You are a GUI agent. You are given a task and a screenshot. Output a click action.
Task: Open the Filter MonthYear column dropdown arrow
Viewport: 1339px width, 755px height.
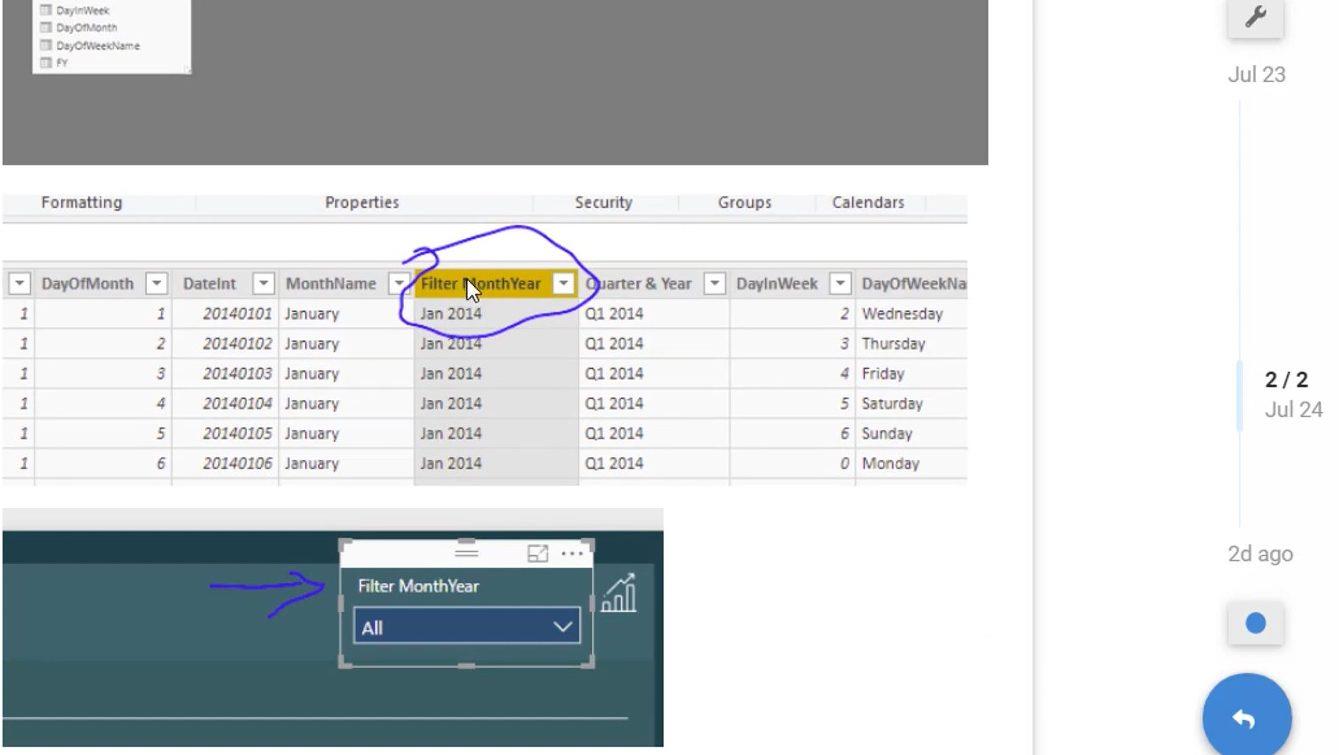(x=564, y=284)
